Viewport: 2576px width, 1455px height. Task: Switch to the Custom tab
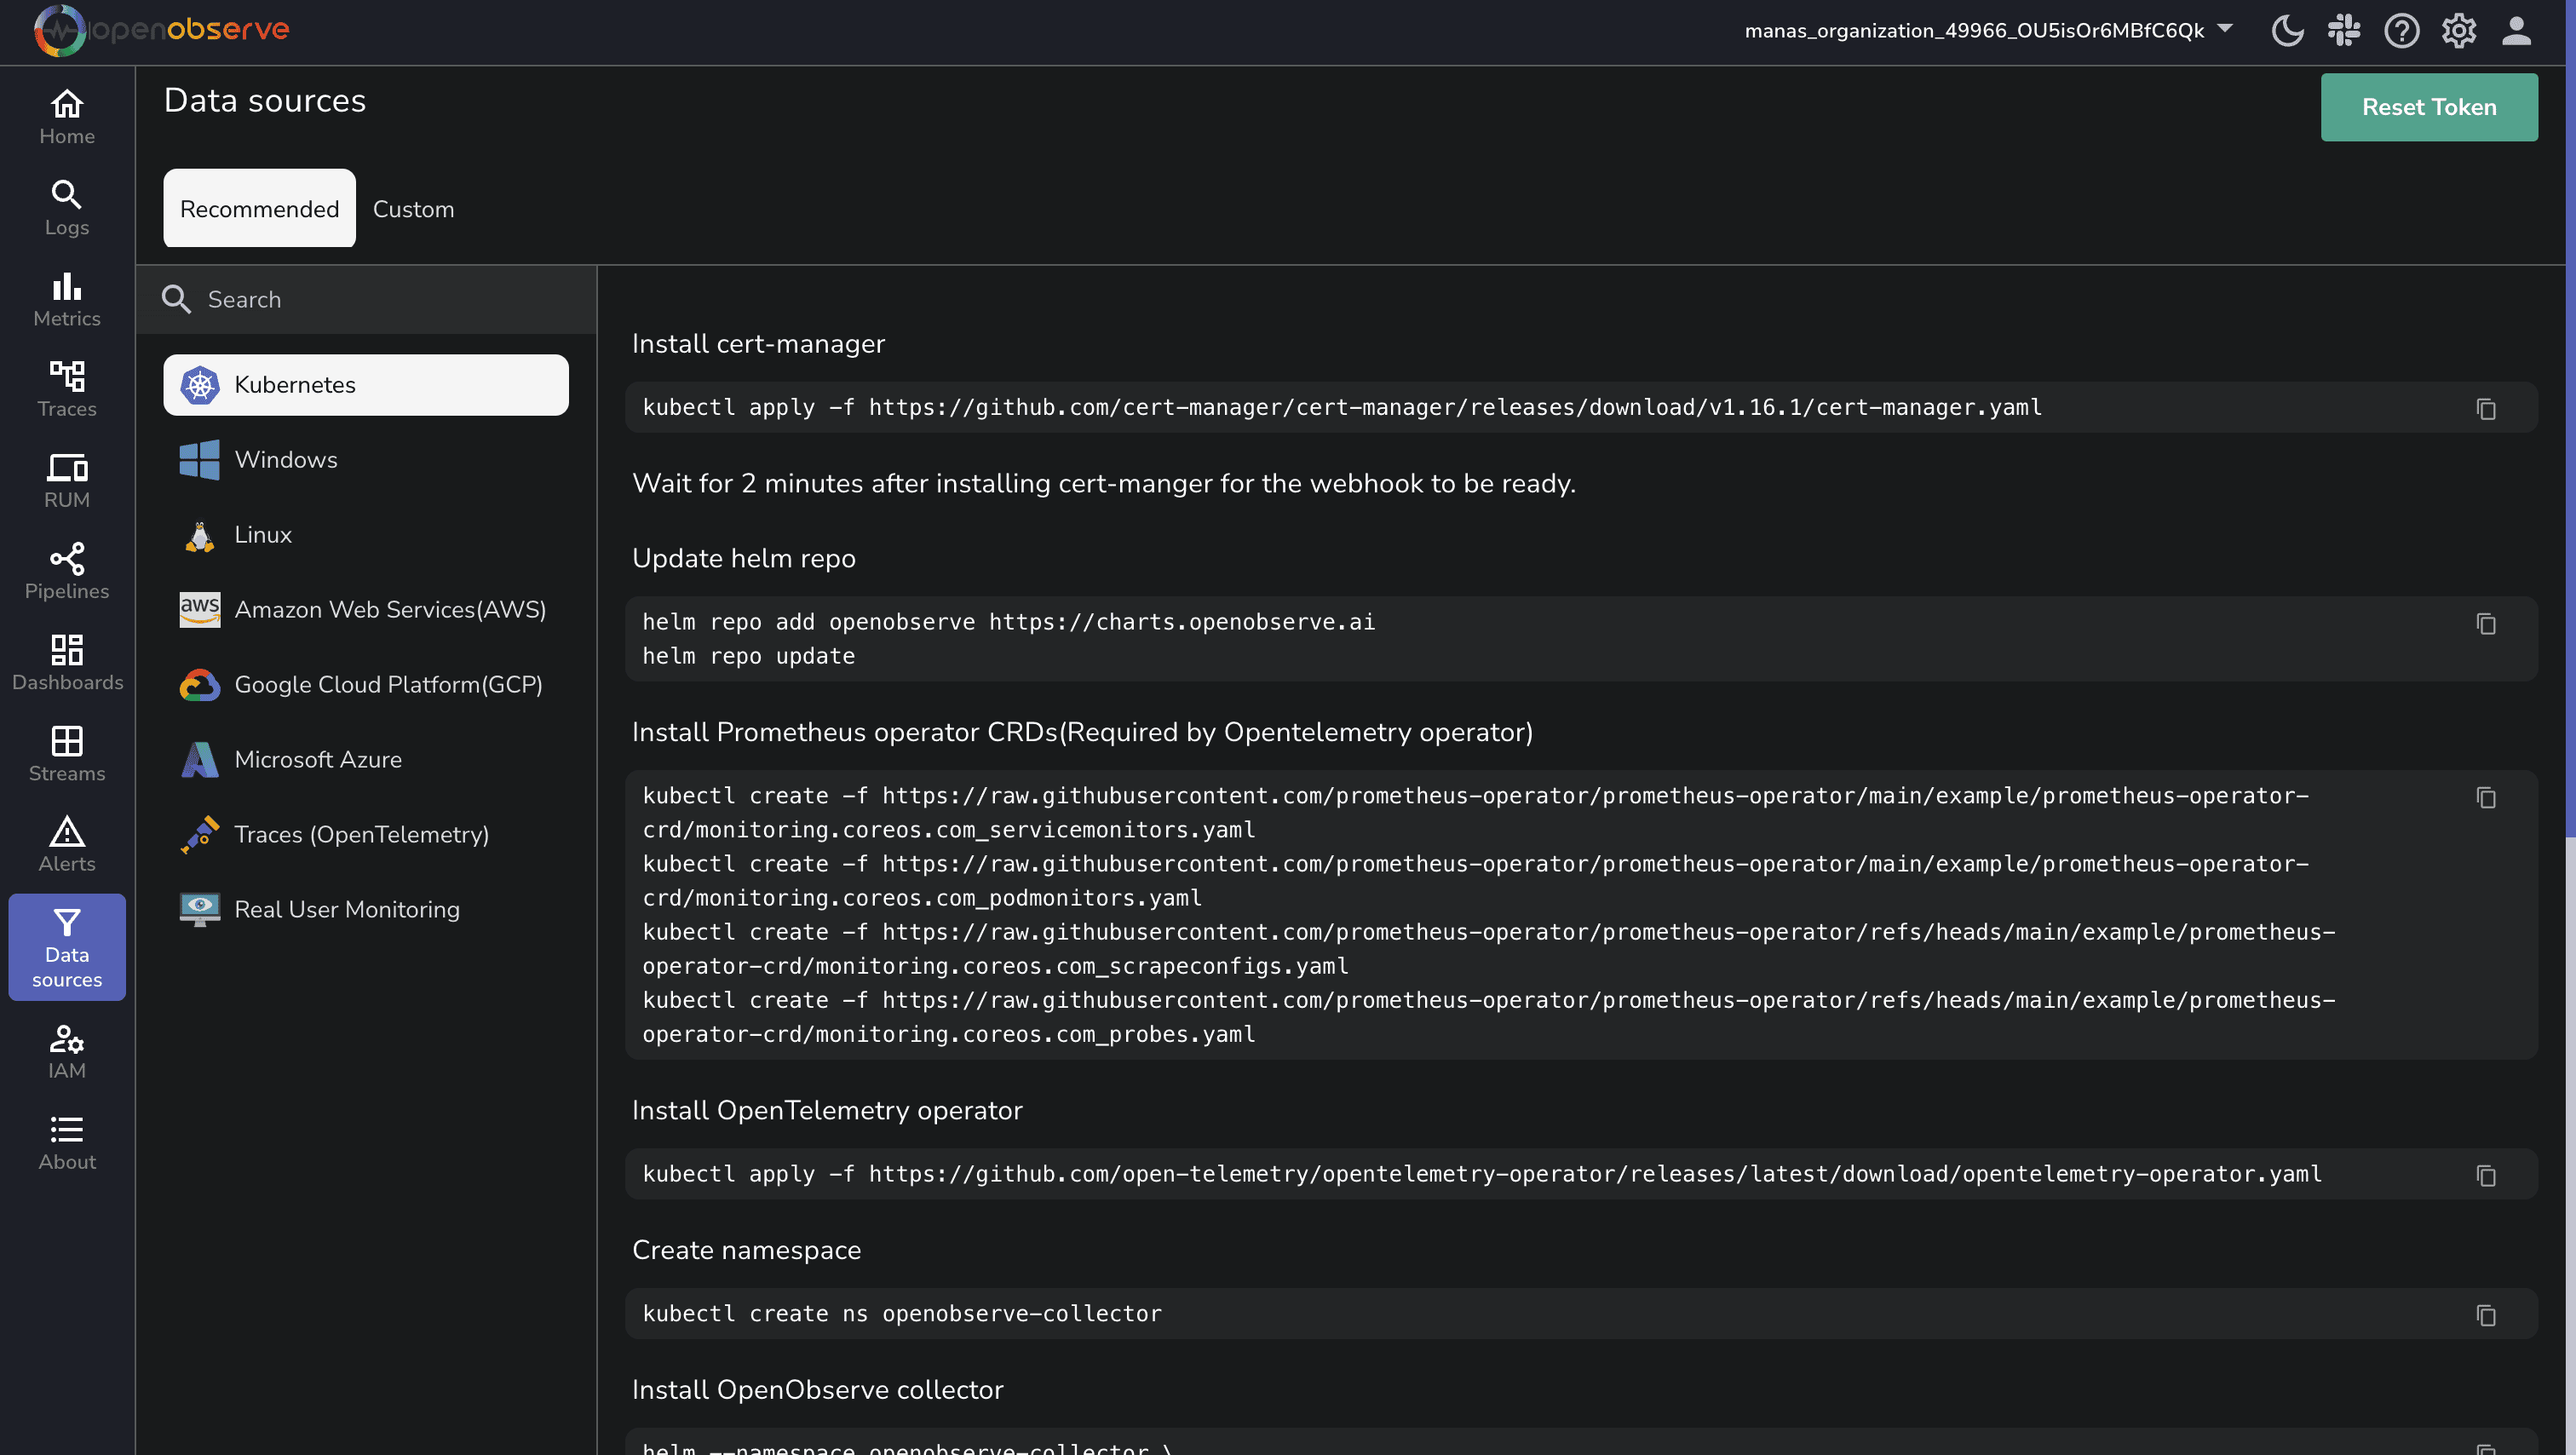413,208
